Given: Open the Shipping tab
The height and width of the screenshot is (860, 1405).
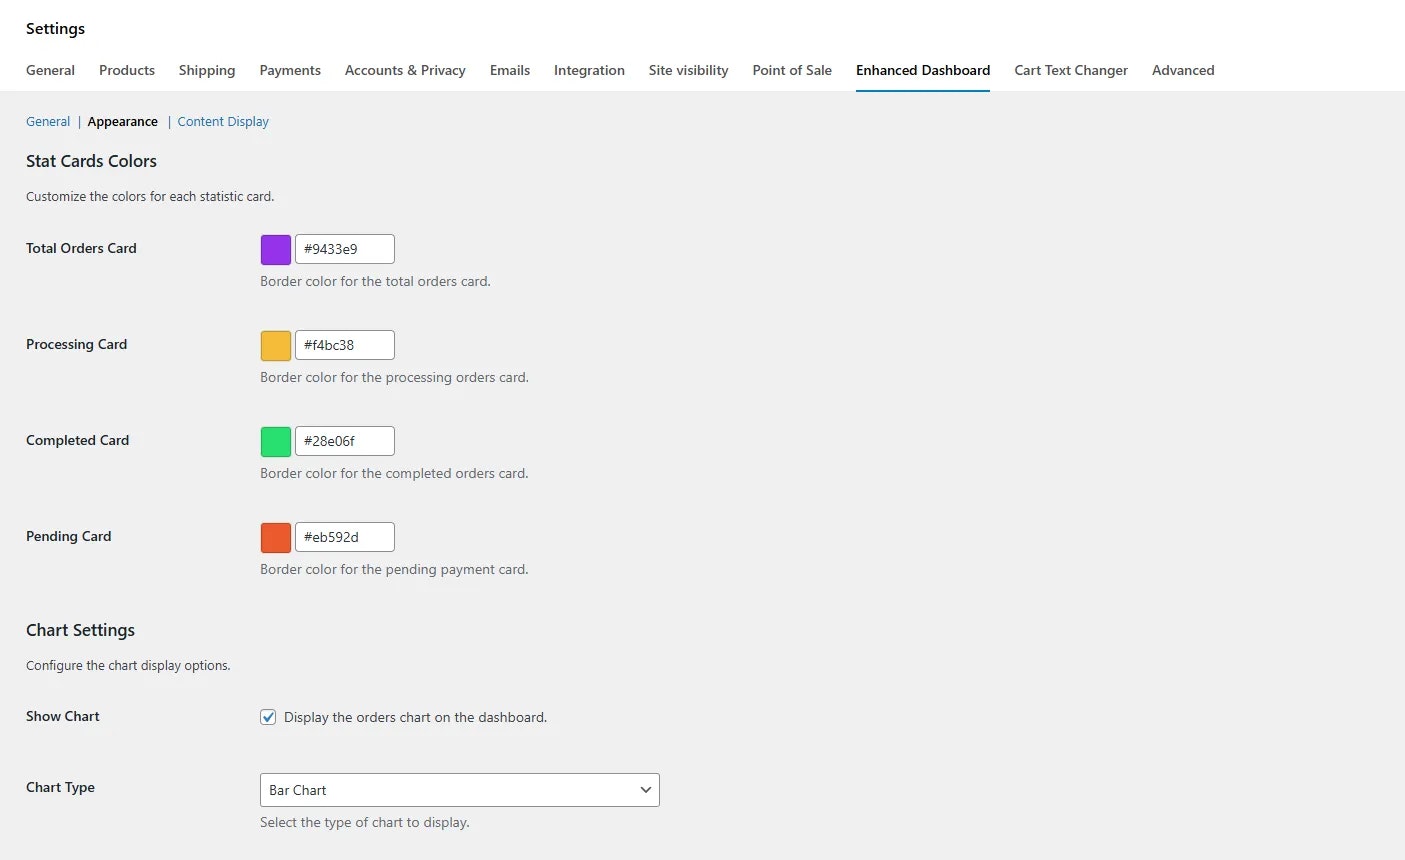Looking at the screenshot, I should [x=206, y=70].
